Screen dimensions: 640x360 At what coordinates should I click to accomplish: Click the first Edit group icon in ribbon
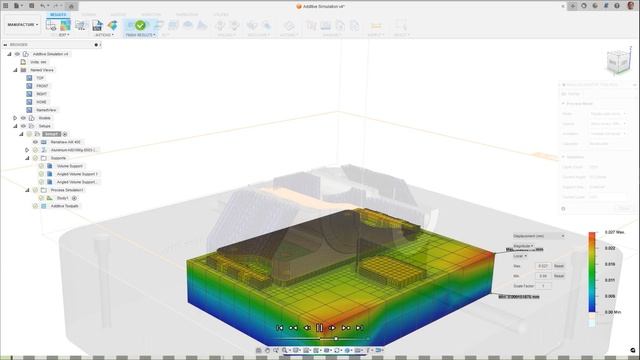point(51,25)
